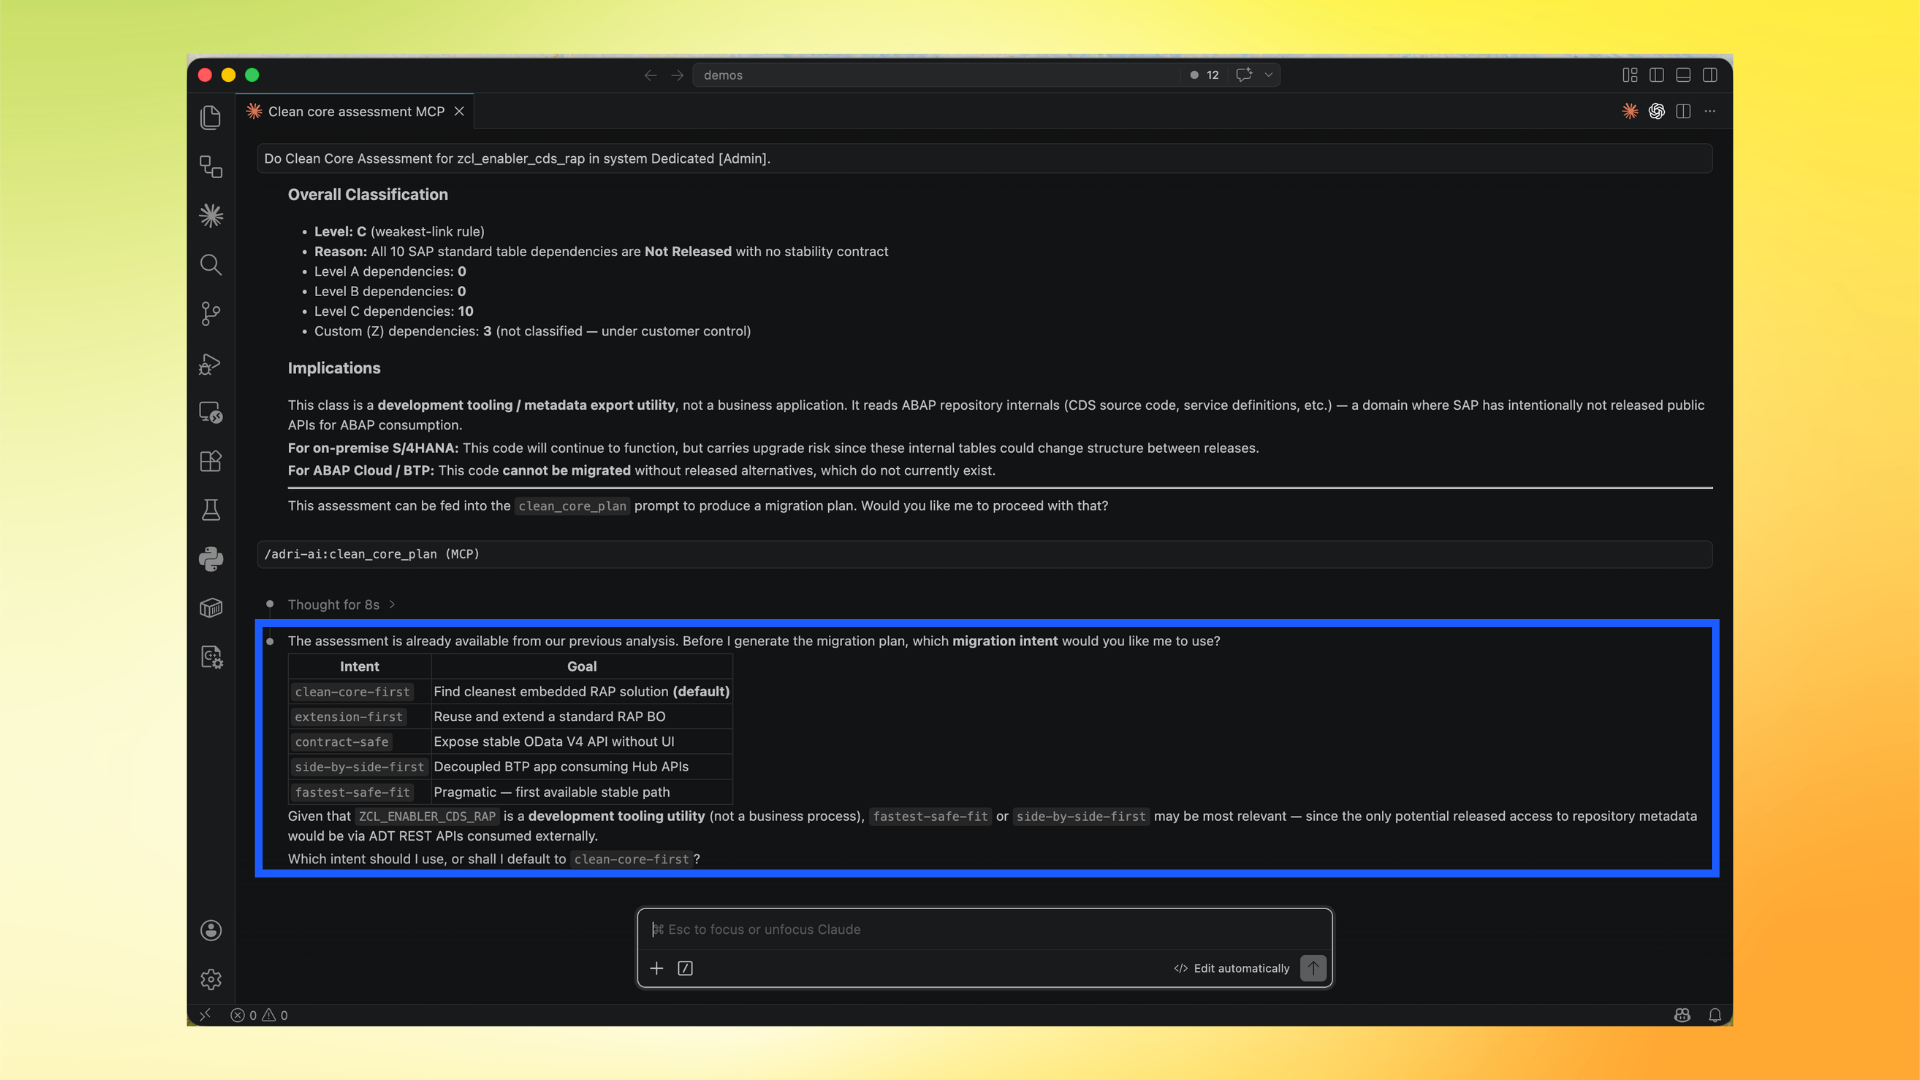Open the Python sidebar icon
The width and height of the screenshot is (1920, 1080).
pos(210,559)
